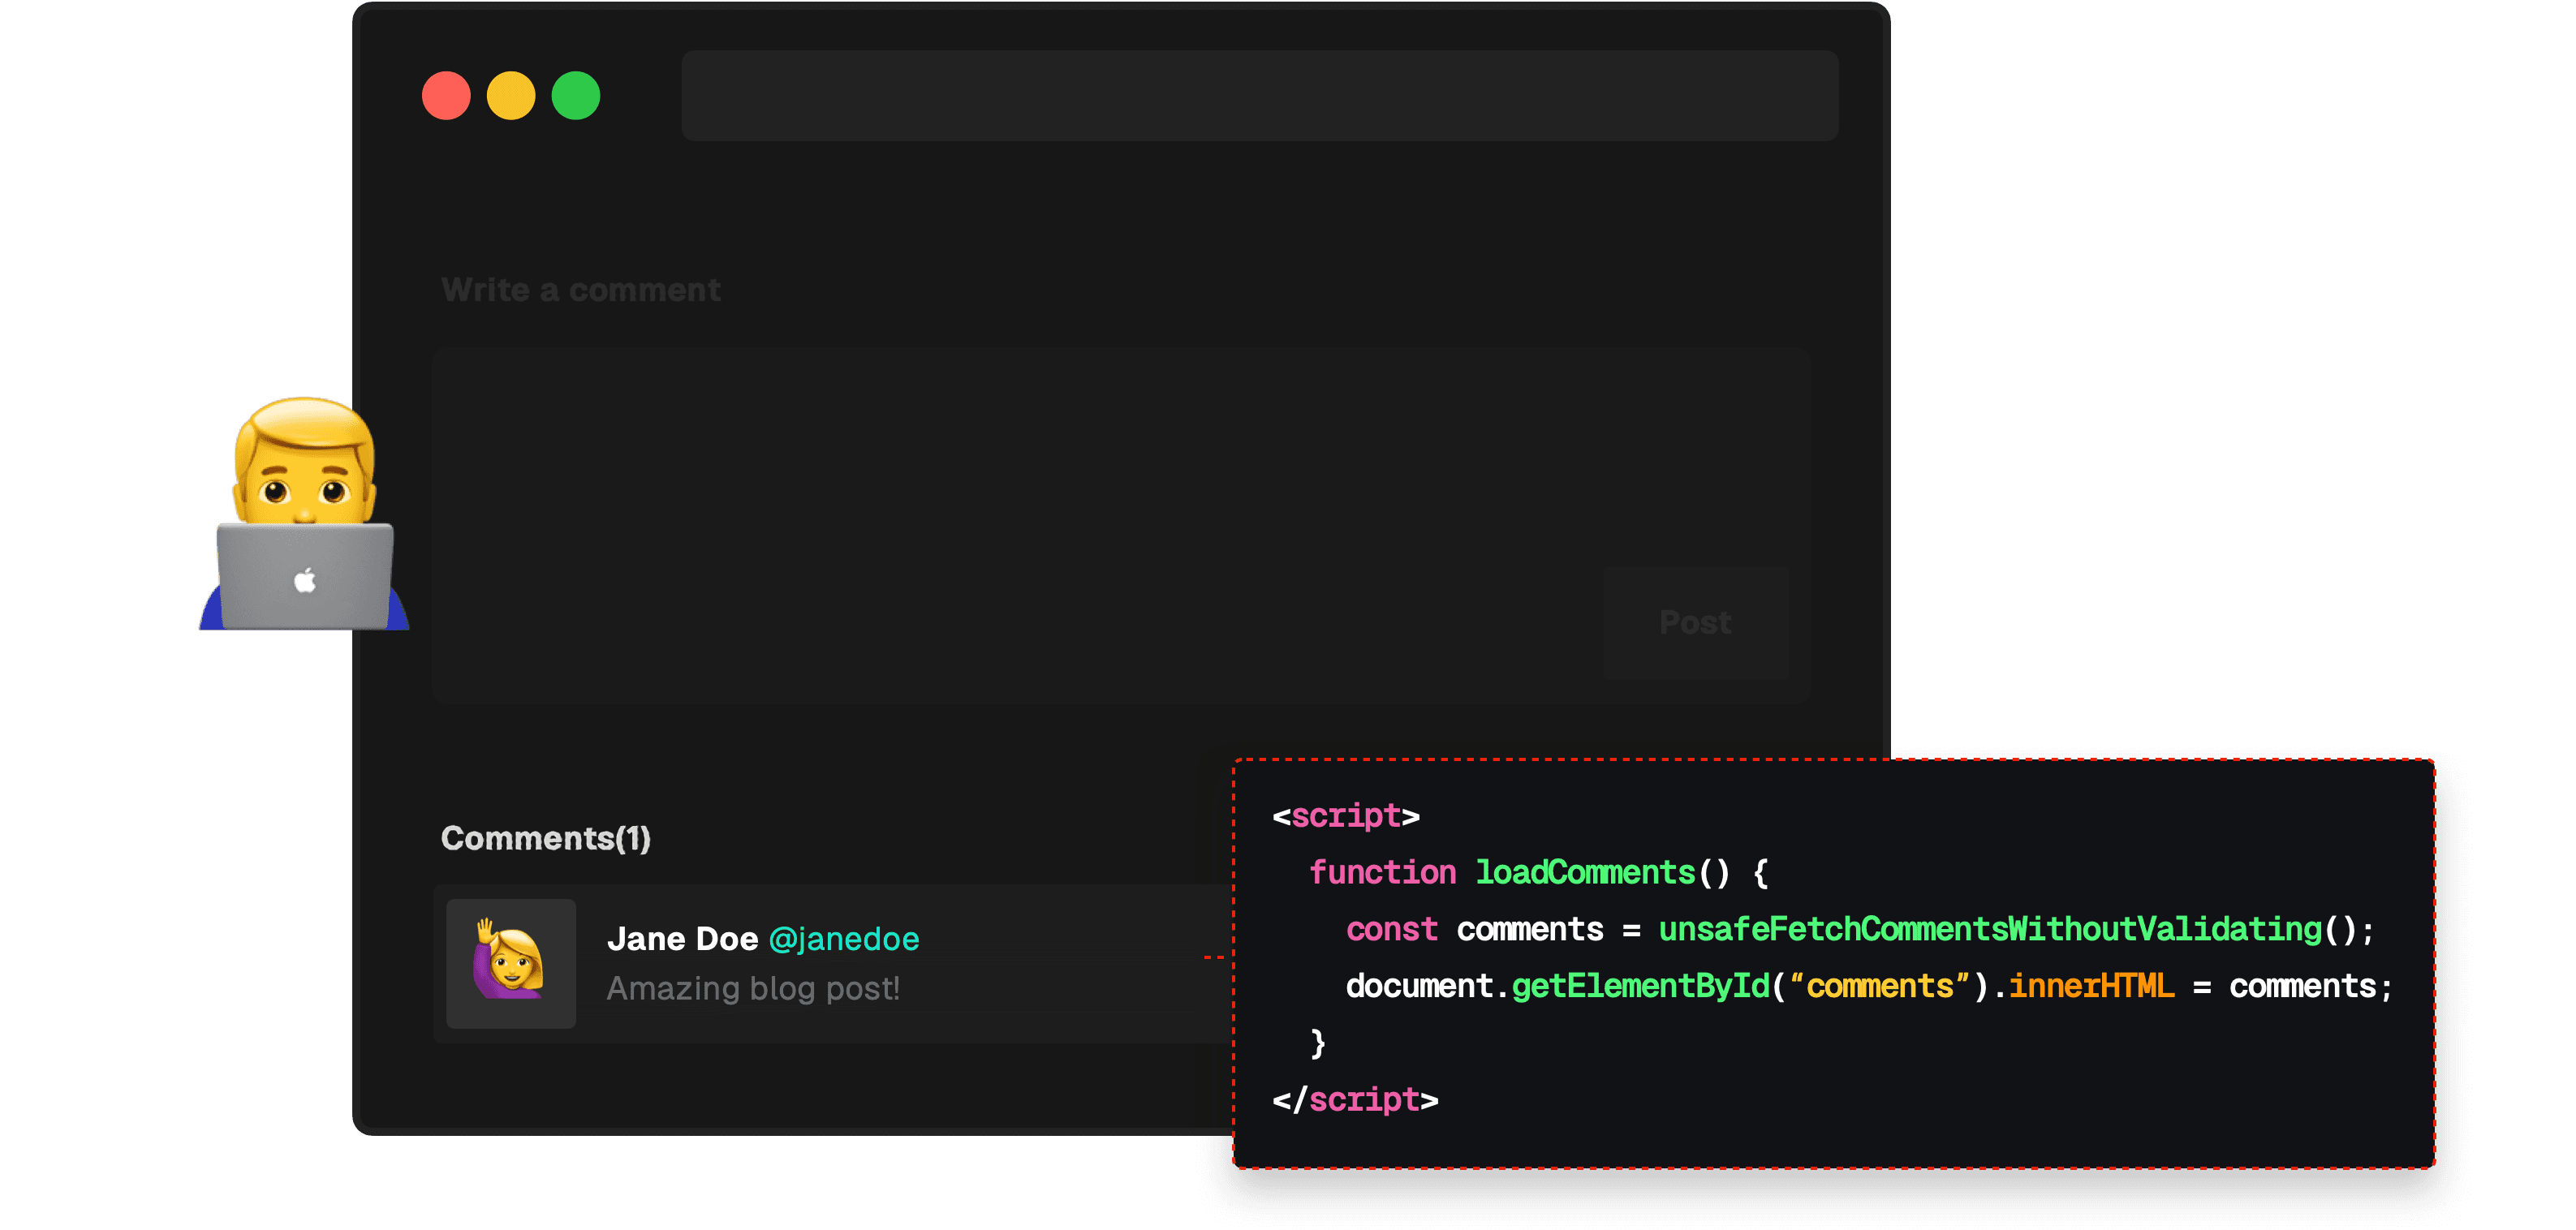Click the opening script tag
The height and width of the screenshot is (1230, 2576).
(x=1346, y=816)
